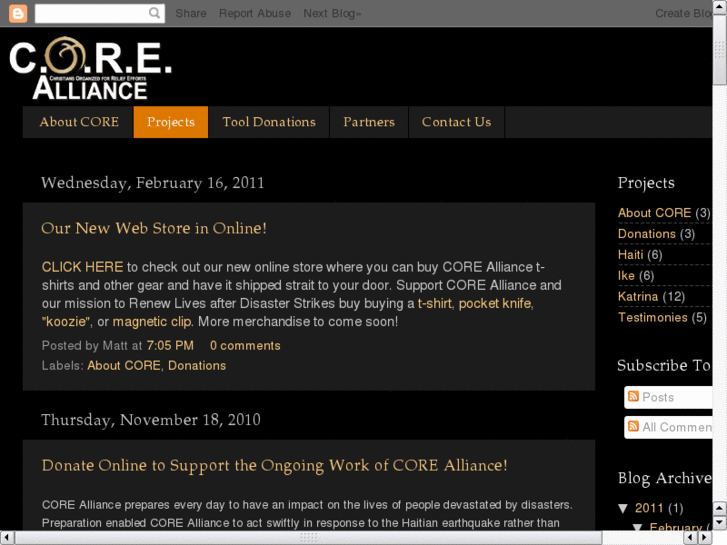Viewport: 727px width, 545px height.
Task: Click the search magnifier icon in navbar
Action: (x=154, y=13)
